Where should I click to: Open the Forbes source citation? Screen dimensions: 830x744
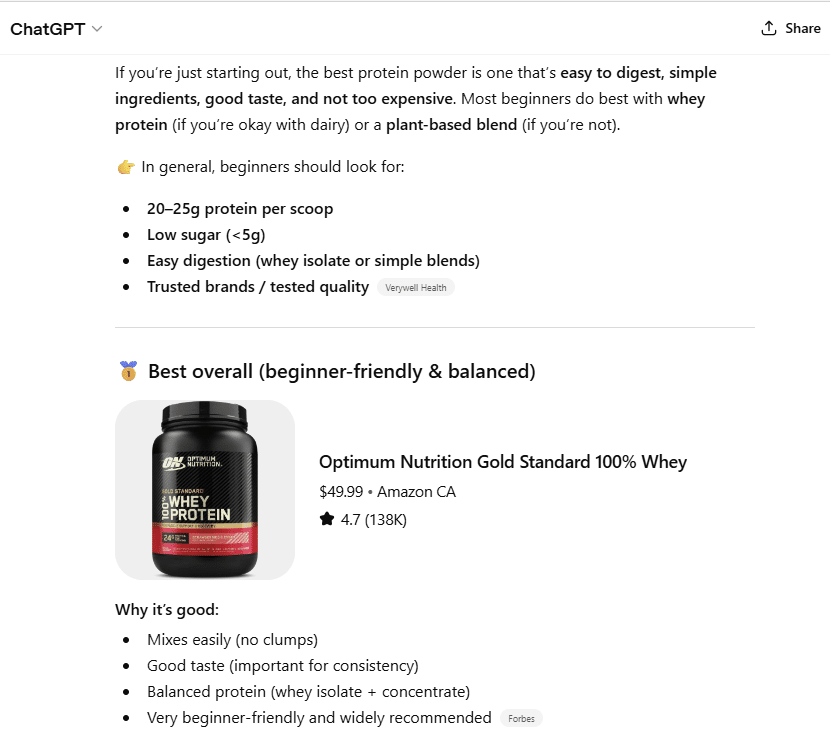pyautogui.click(x=520, y=718)
